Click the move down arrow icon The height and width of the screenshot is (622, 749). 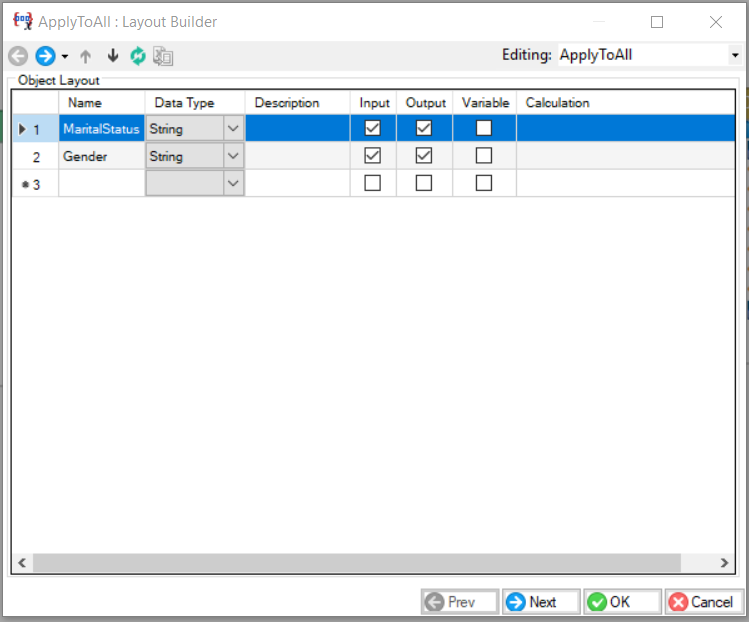(x=112, y=56)
